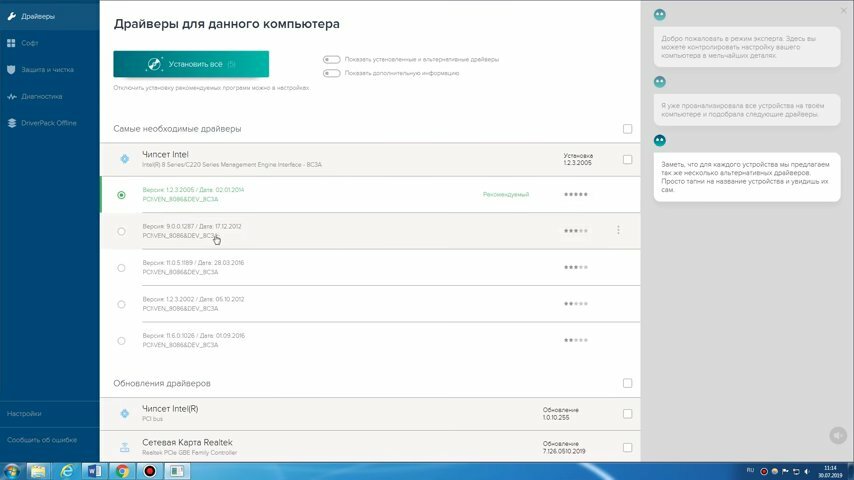Open the Софт section in the sidebar
The width and height of the screenshot is (854, 480).
[49, 42]
